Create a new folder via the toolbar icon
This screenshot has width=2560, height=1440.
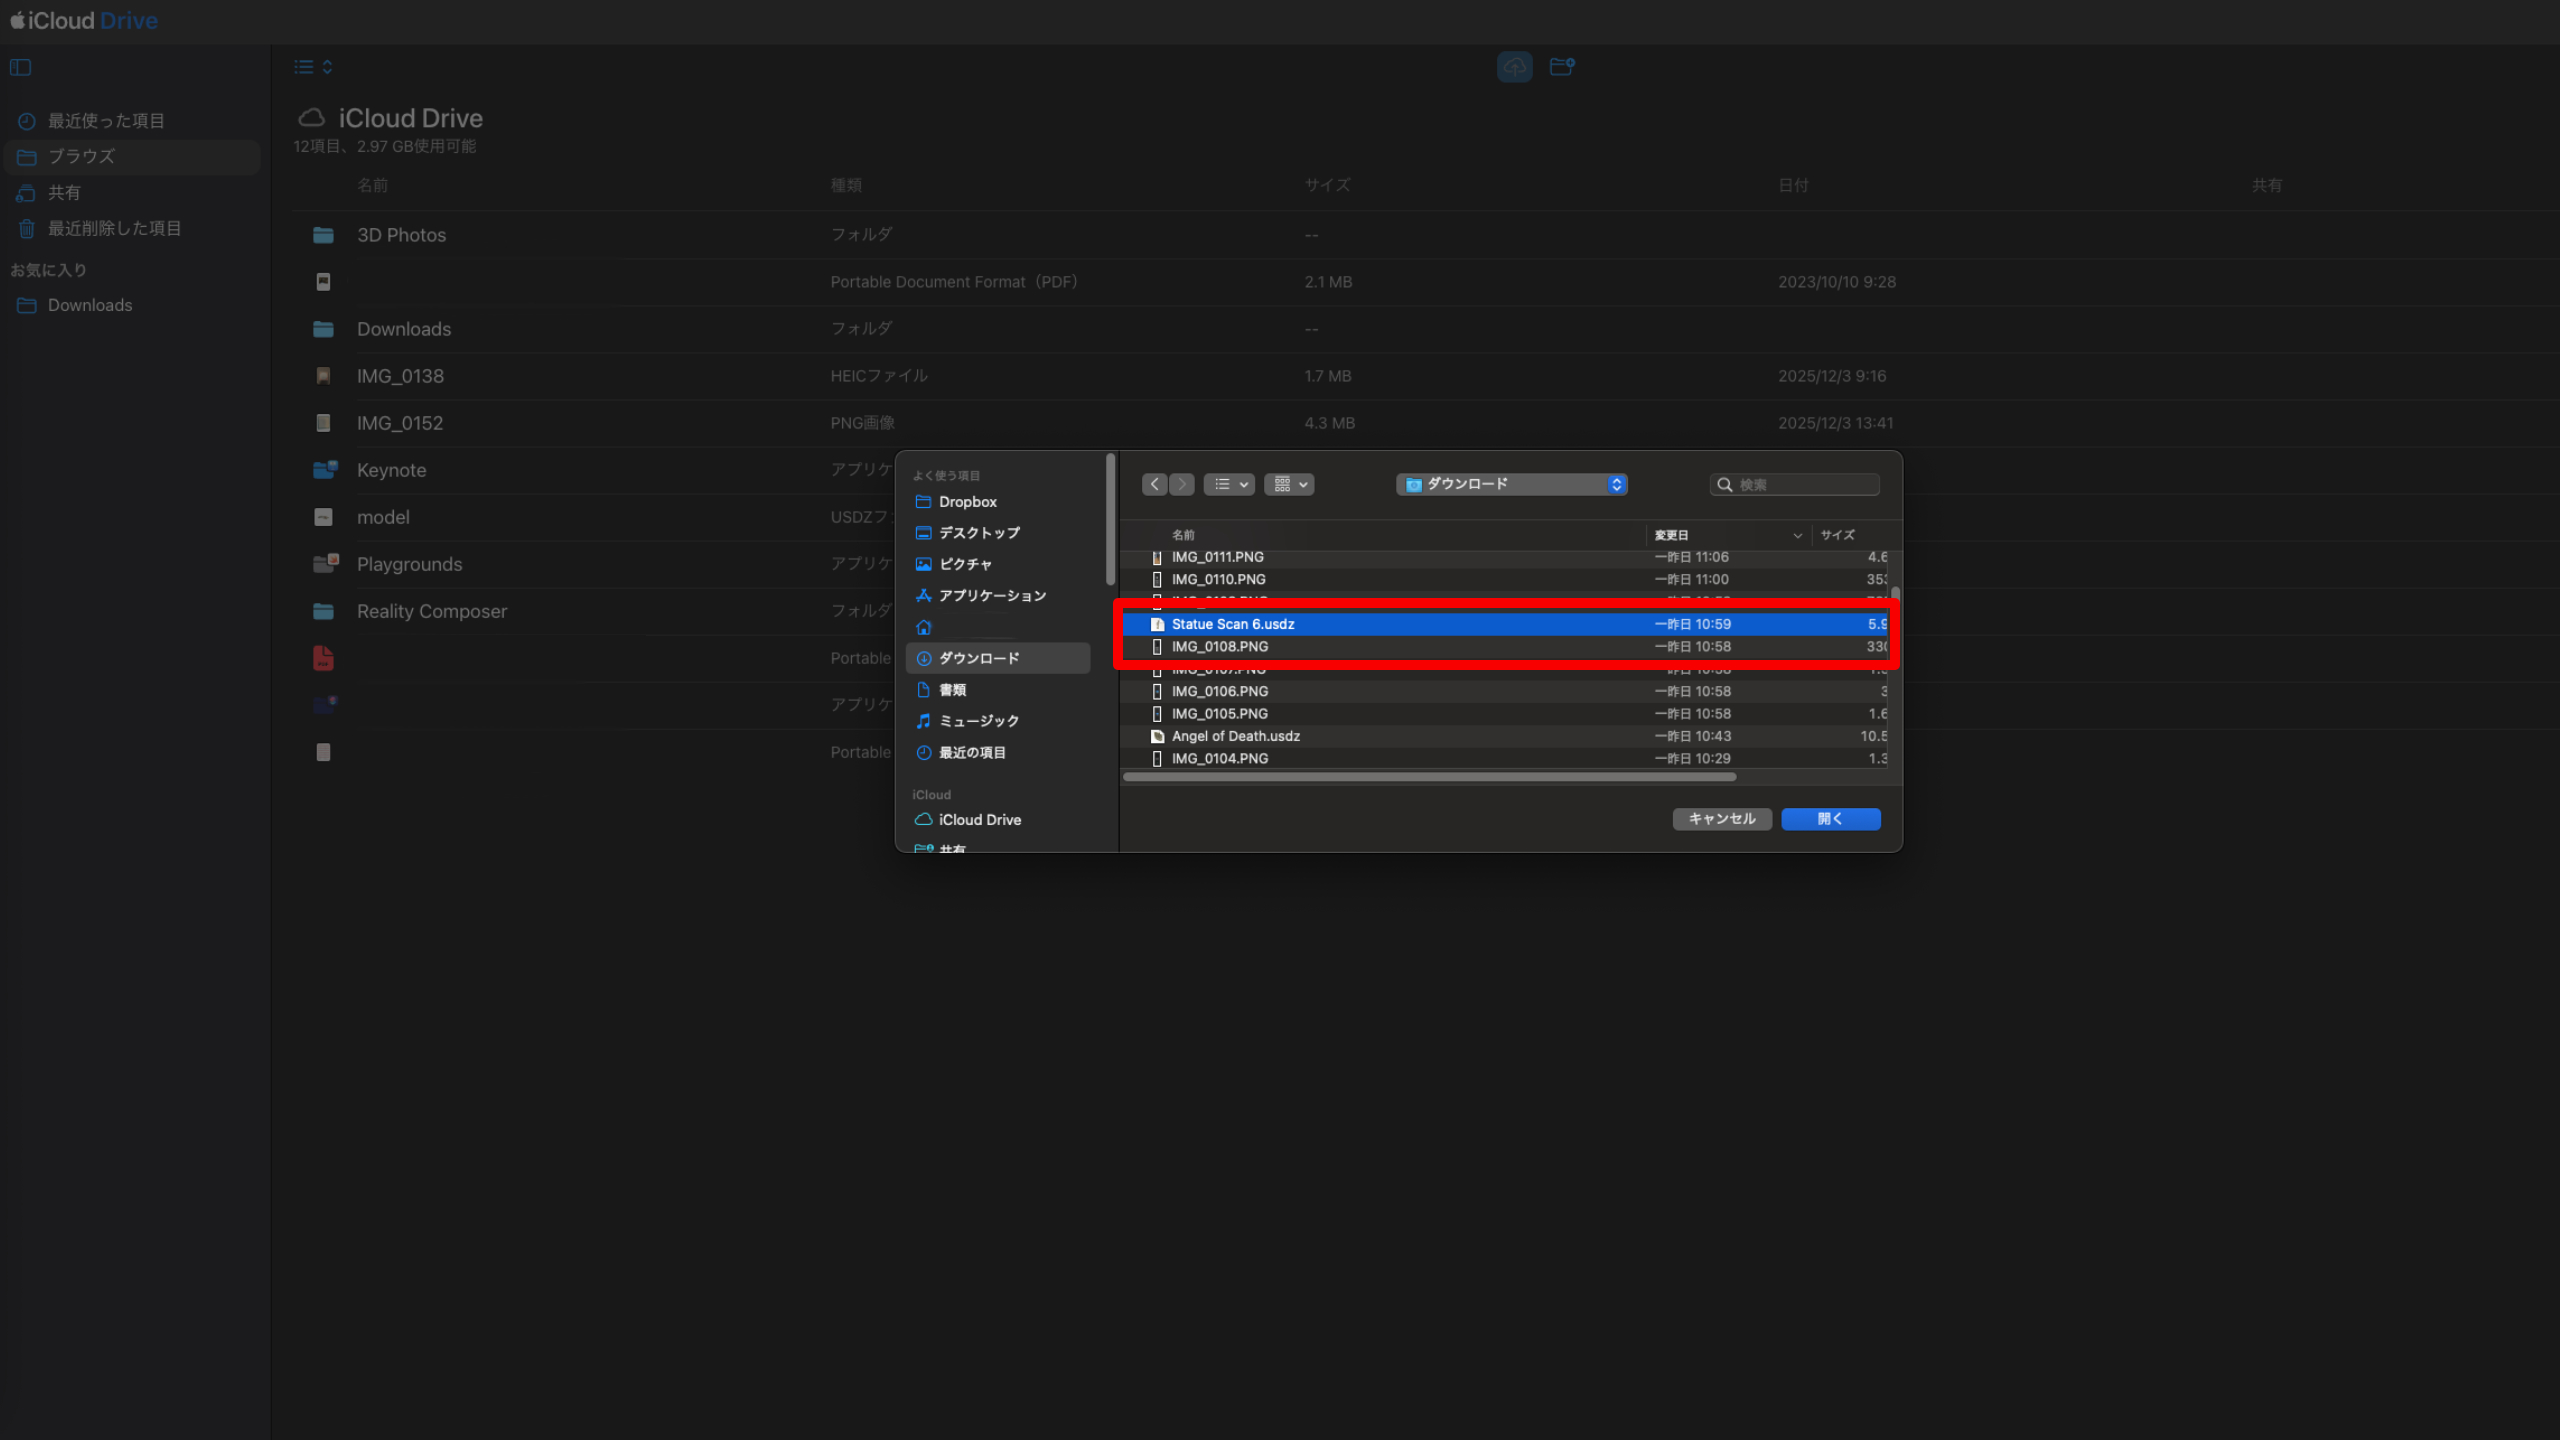pyautogui.click(x=1562, y=66)
